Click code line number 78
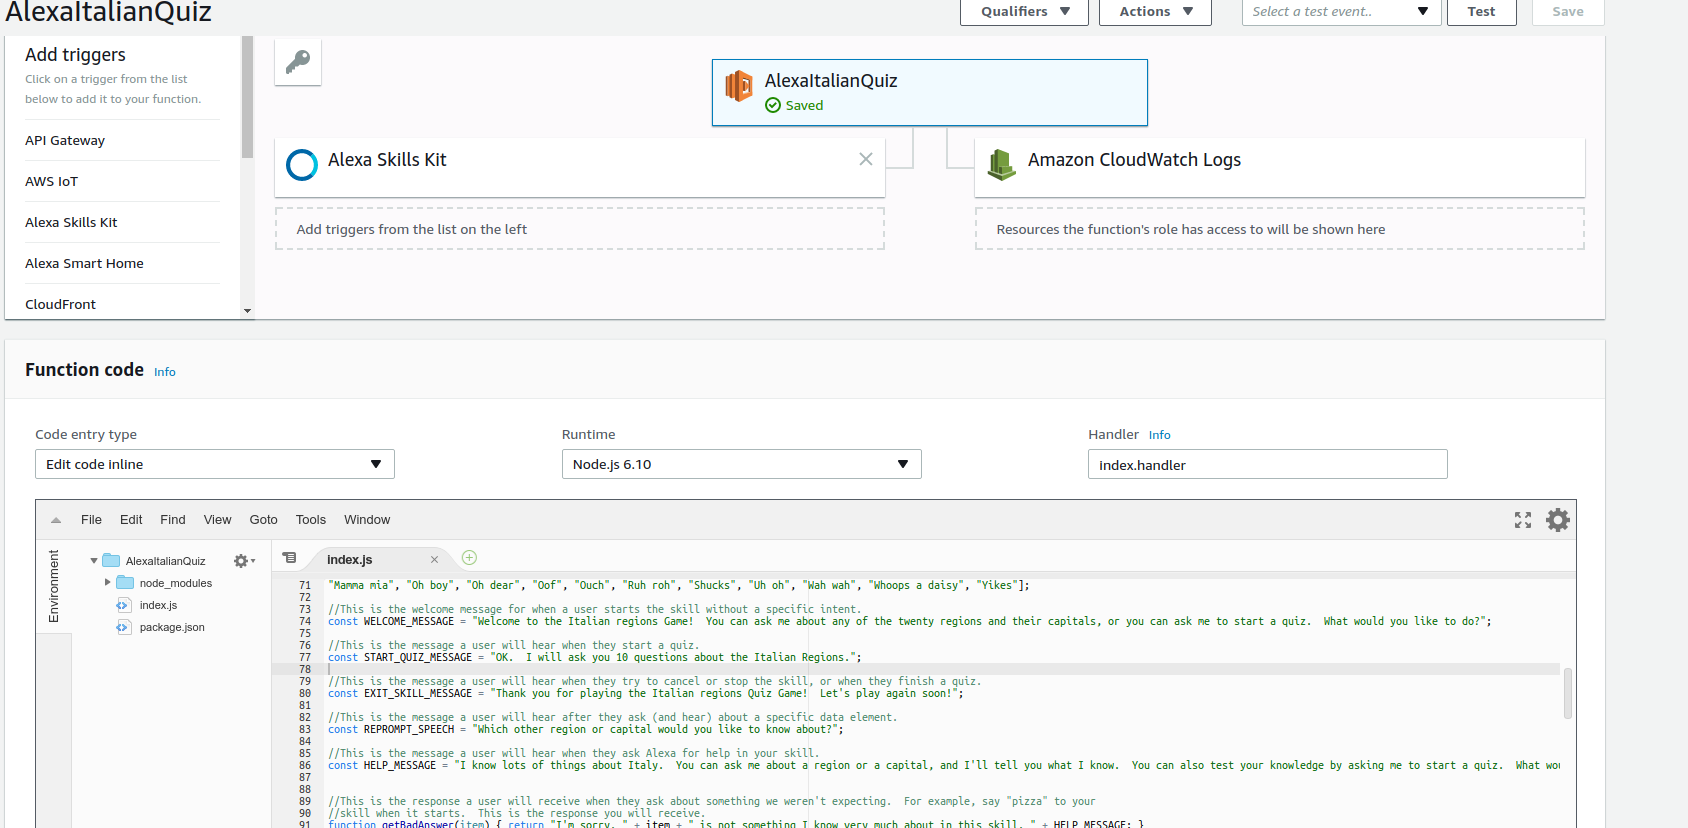This screenshot has height=828, width=1688. click(305, 669)
